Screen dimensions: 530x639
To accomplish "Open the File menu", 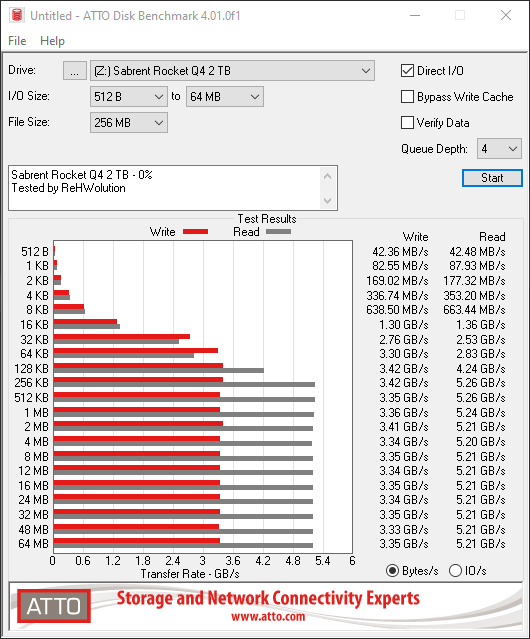I will point(17,41).
